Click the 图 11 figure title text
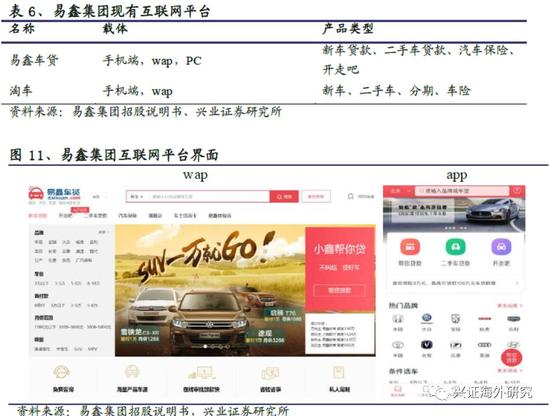The width and height of the screenshot is (550, 416). click(x=114, y=155)
